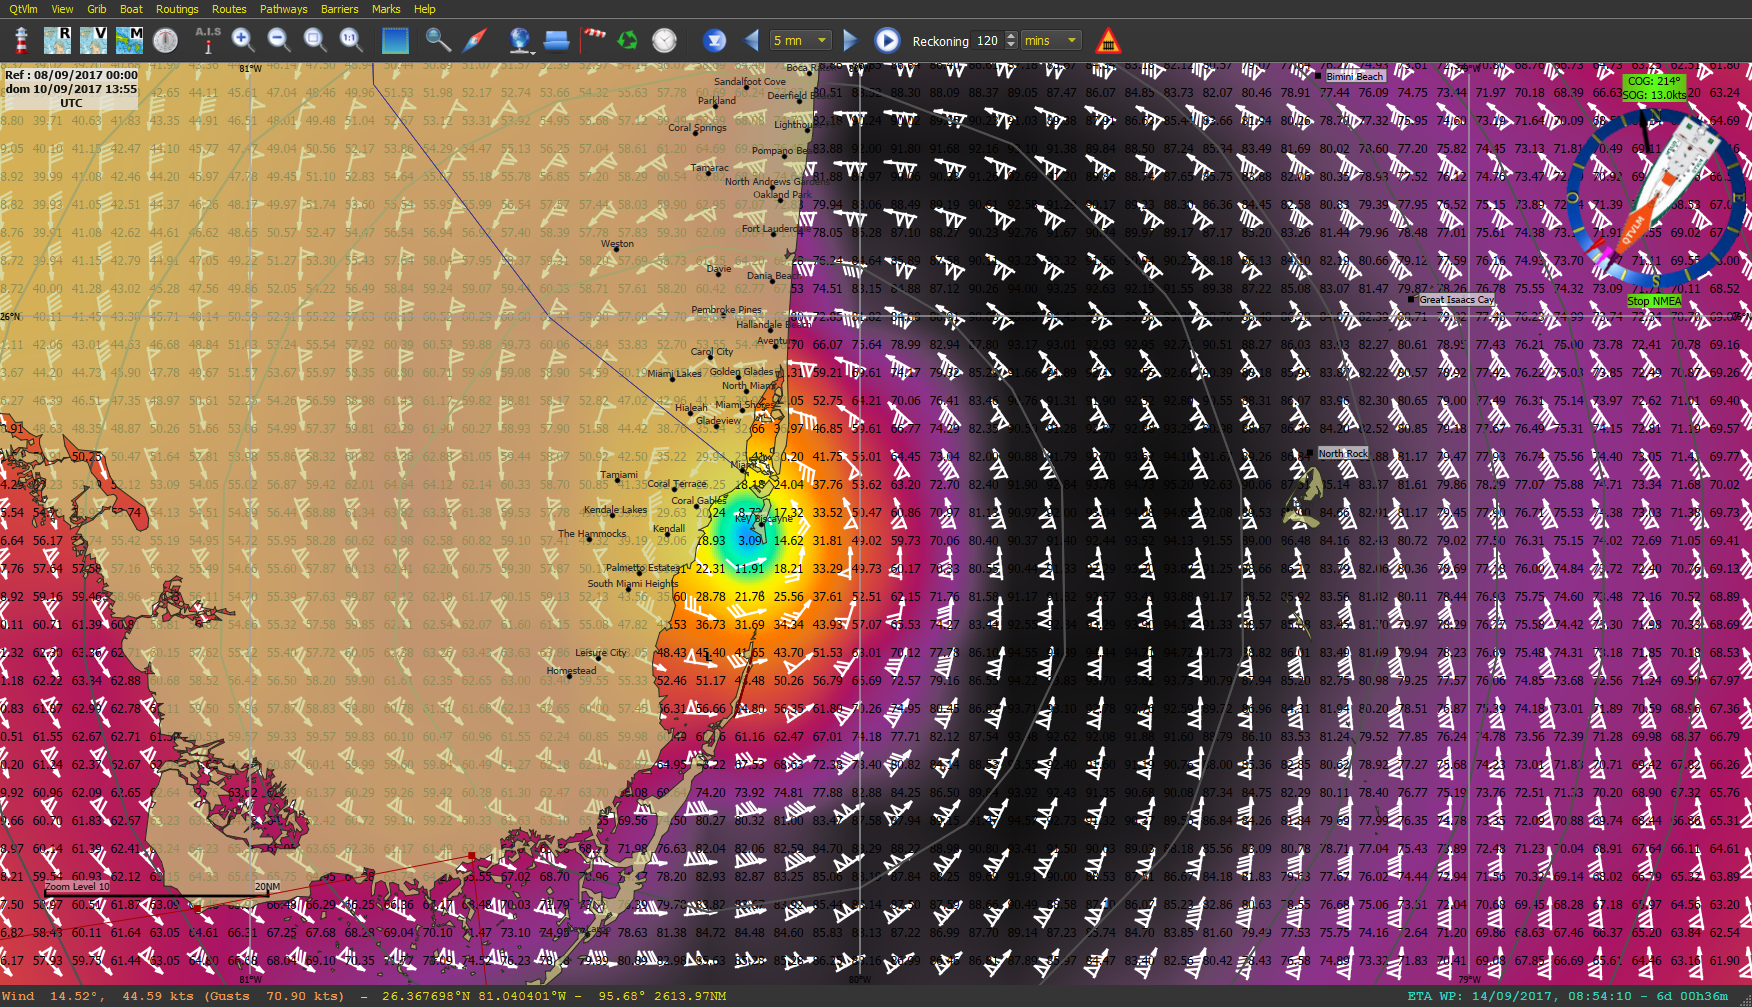Start the grib animation play button
This screenshot has height=1007, width=1752.
coord(887,40)
